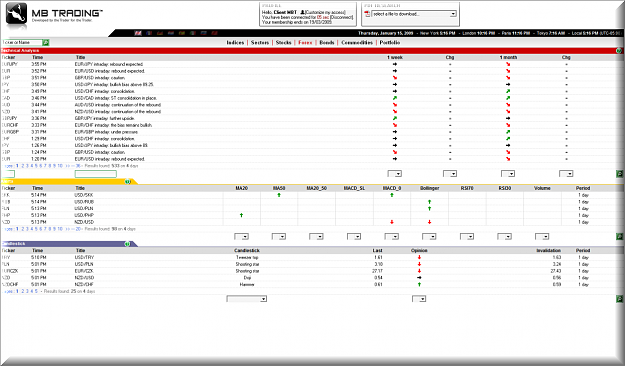Open the first Chg filter dropdown after 1 week

pos(450,174)
